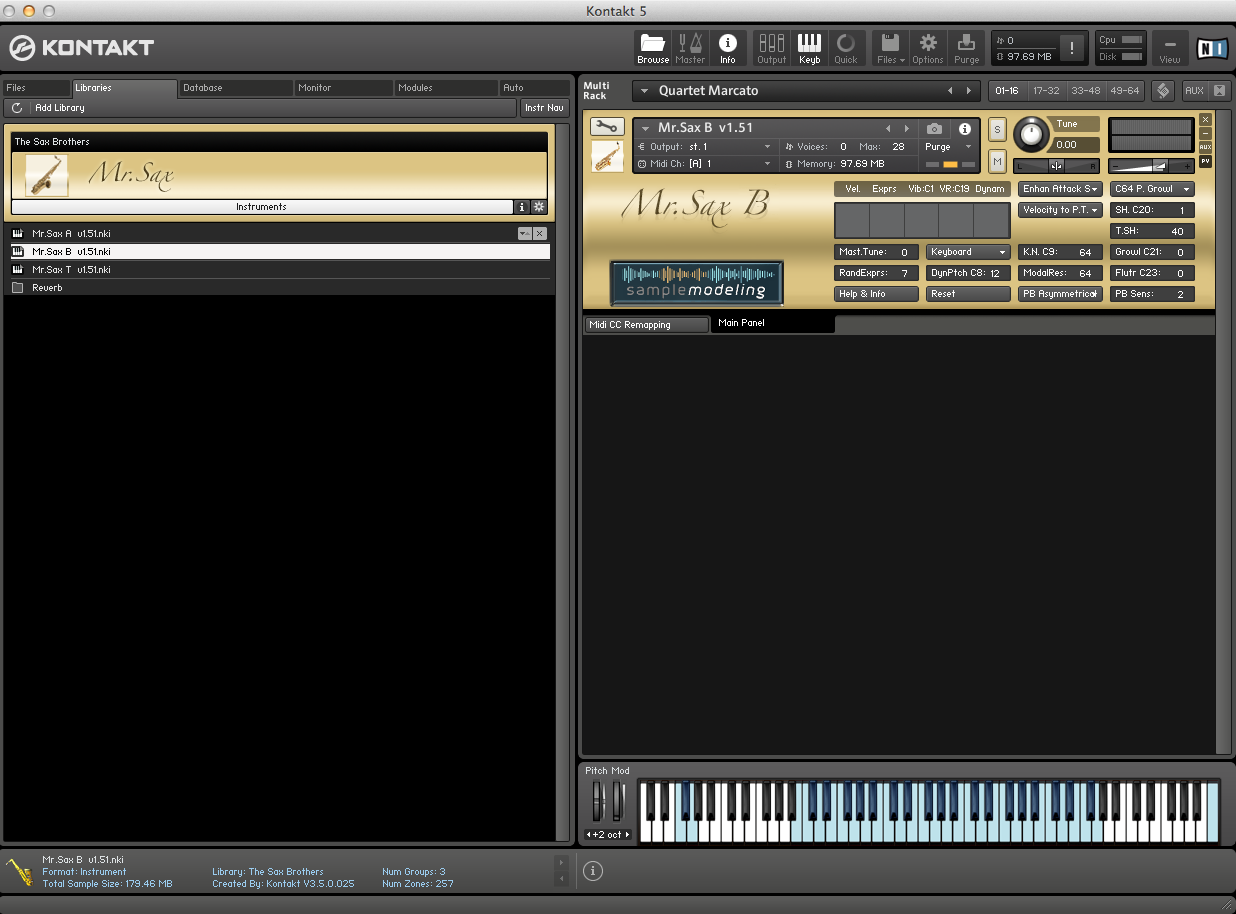This screenshot has width=1236, height=914.
Task: Click the instrument volume slider
Action: pos(1151,166)
